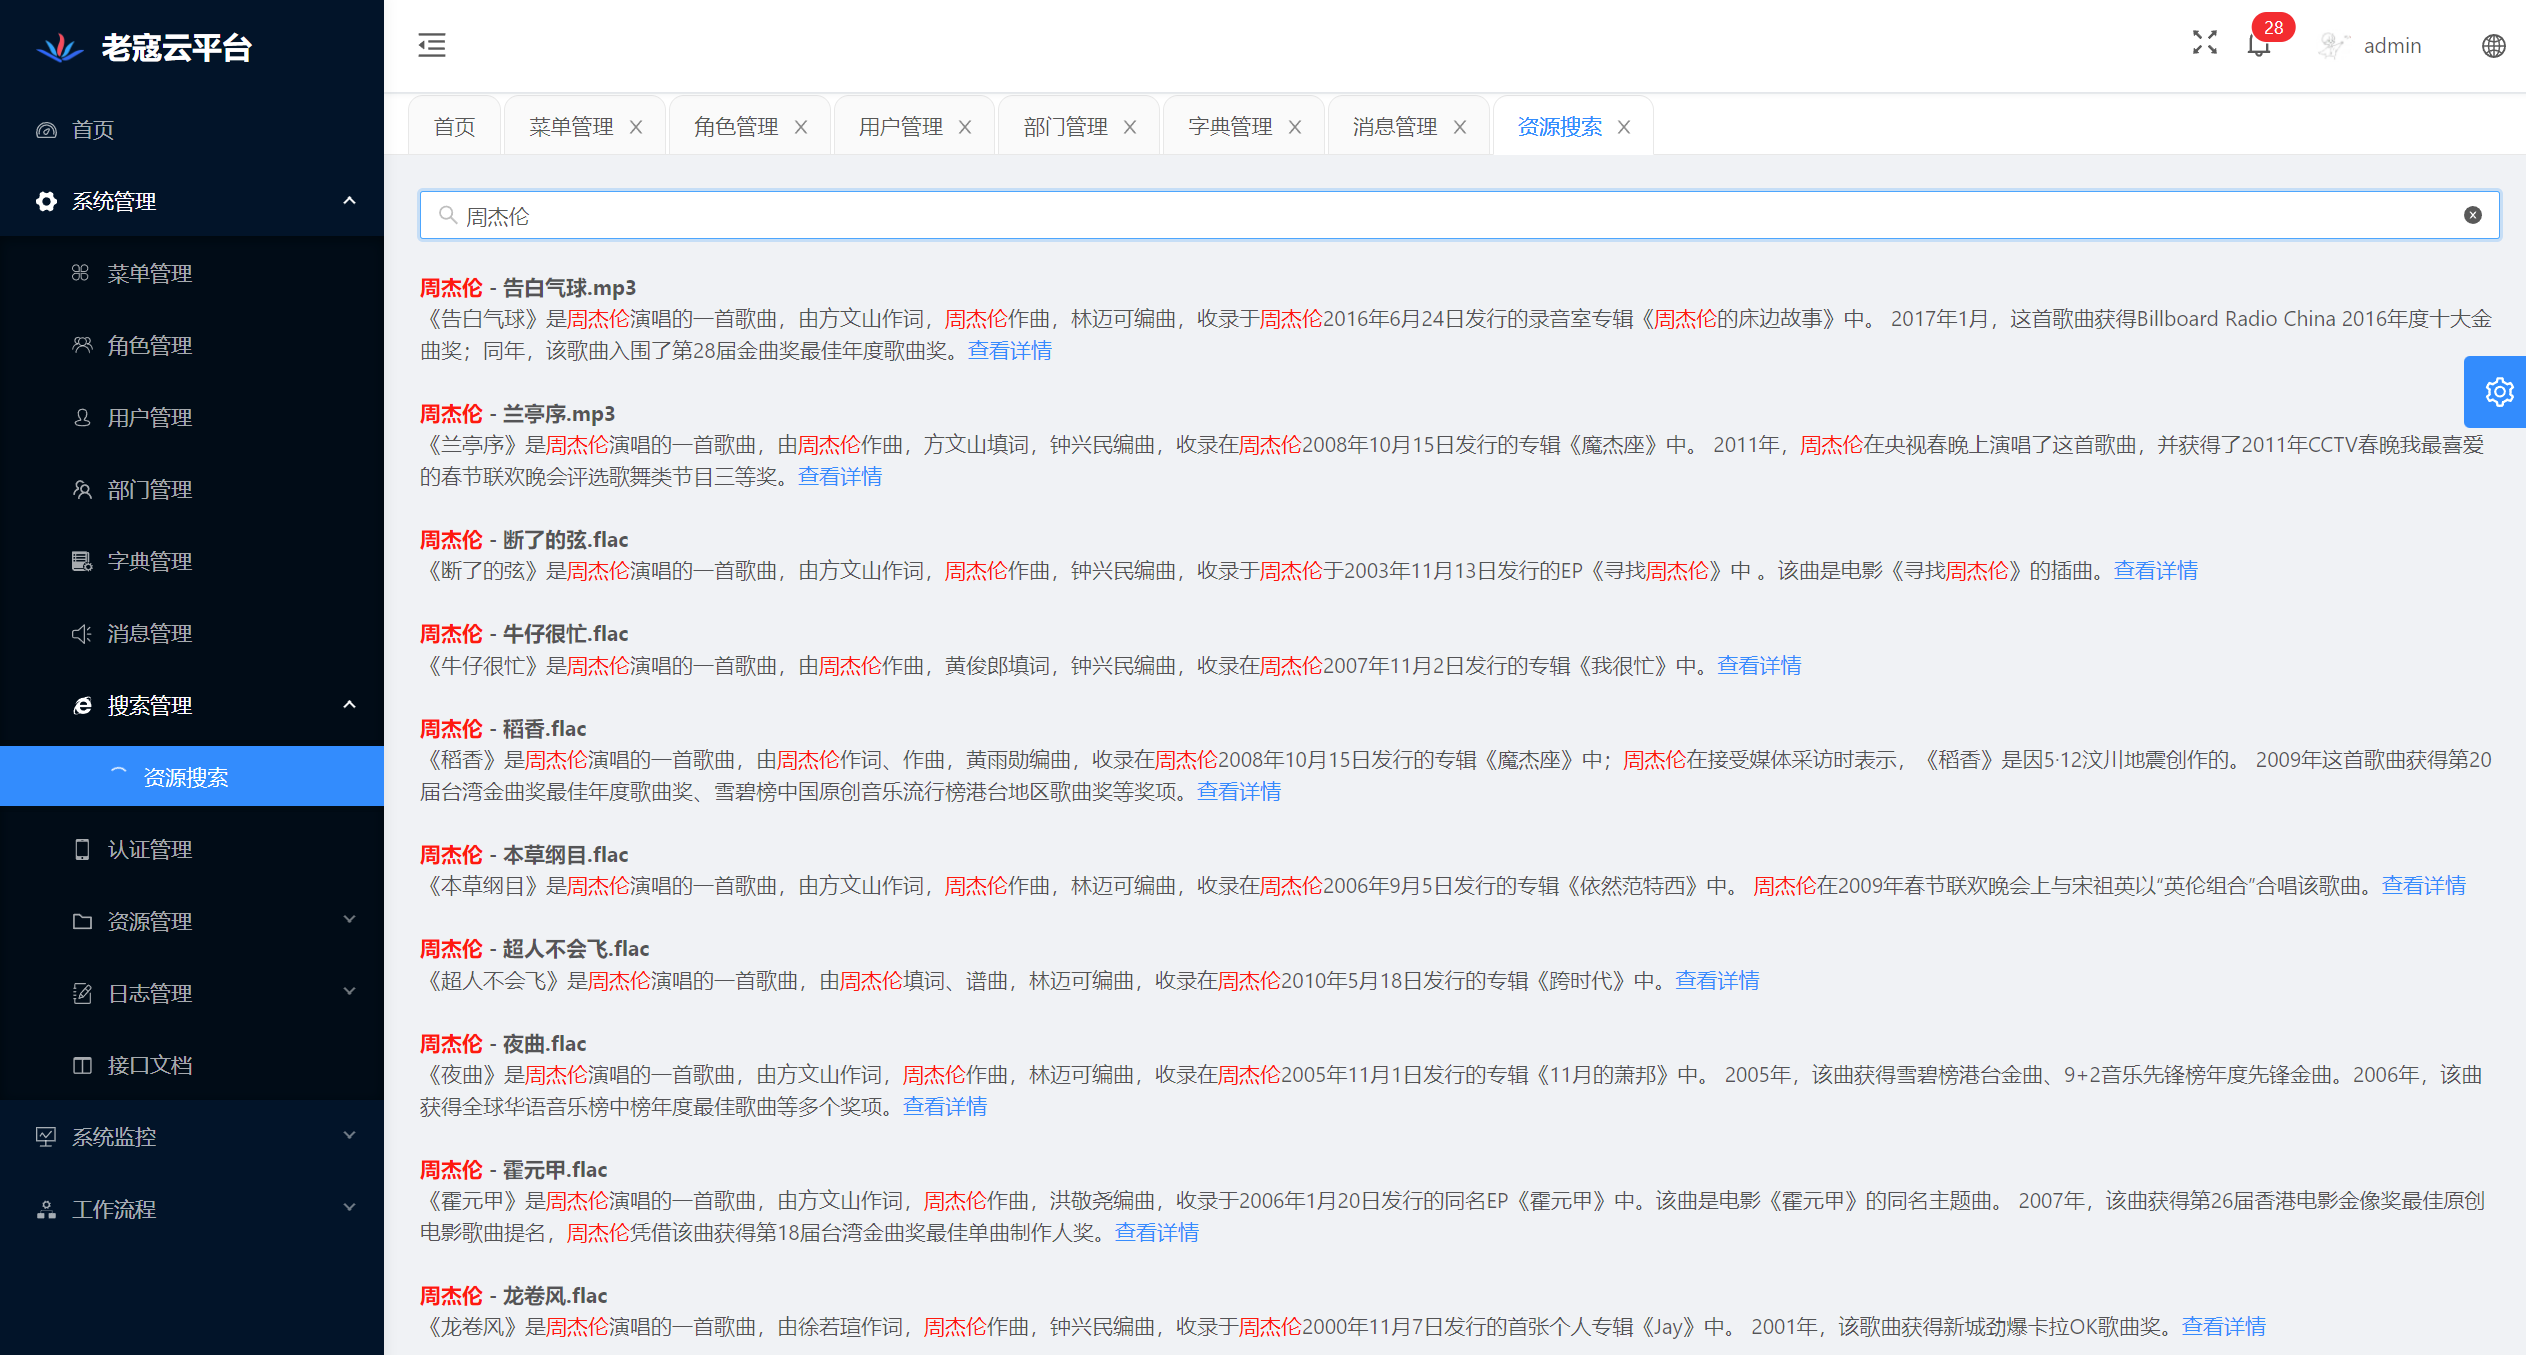Close the 菜单管理 tab

click(x=636, y=127)
